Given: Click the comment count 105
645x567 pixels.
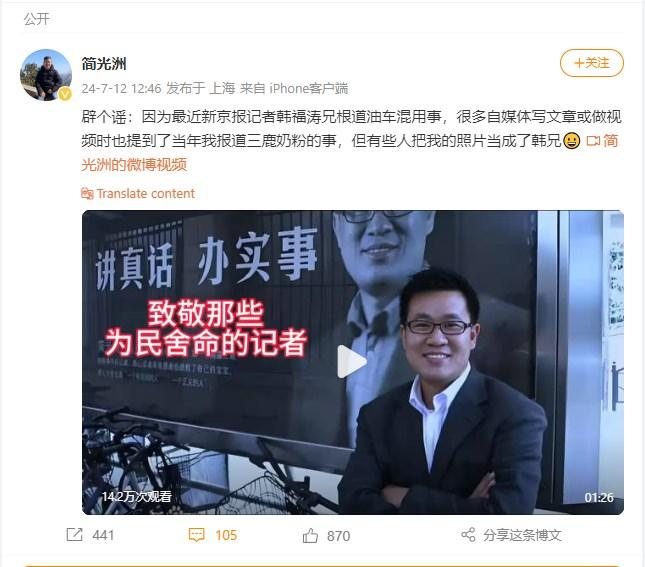Looking at the screenshot, I should pyautogui.click(x=226, y=535).
